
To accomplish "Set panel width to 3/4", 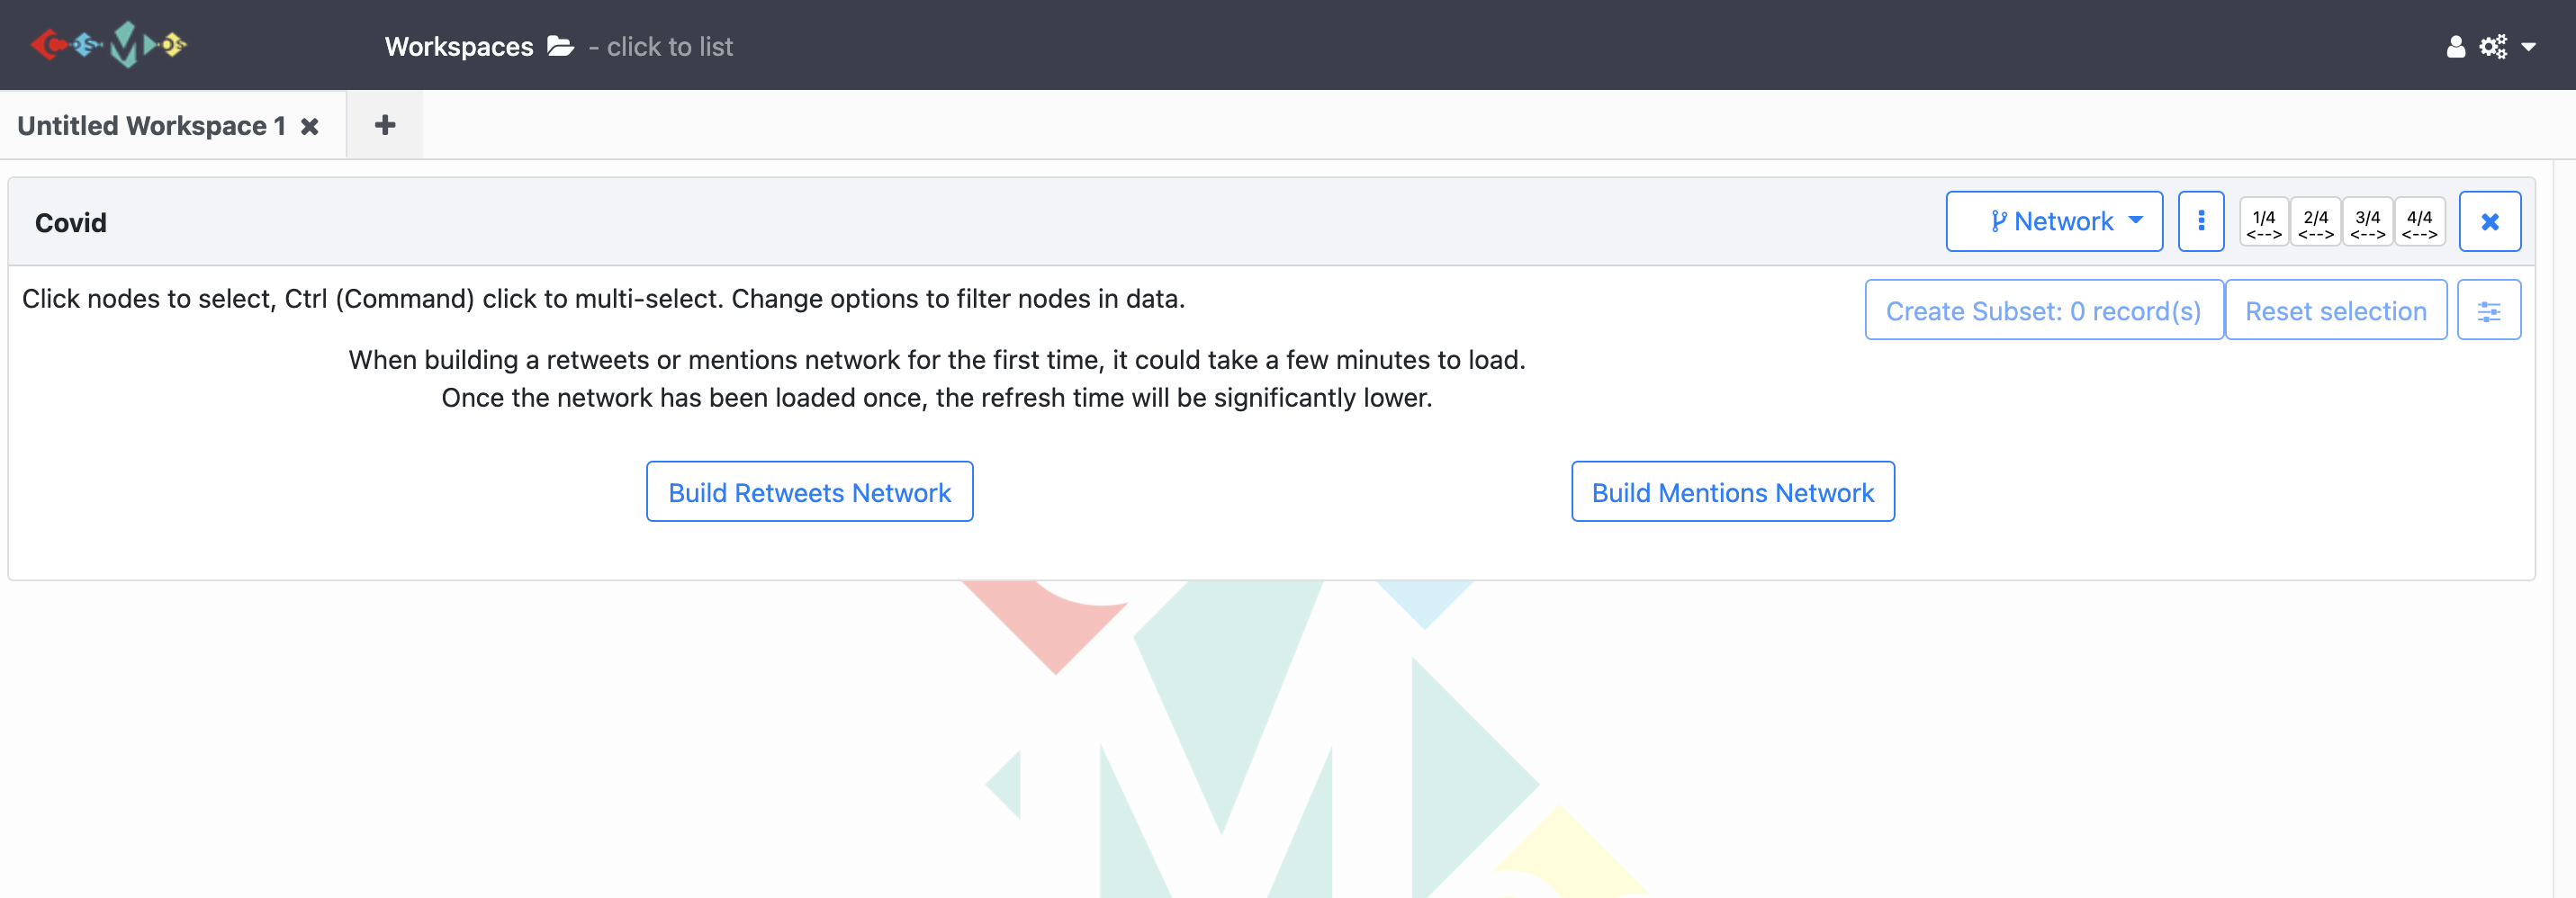I will pyautogui.click(x=2368, y=222).
